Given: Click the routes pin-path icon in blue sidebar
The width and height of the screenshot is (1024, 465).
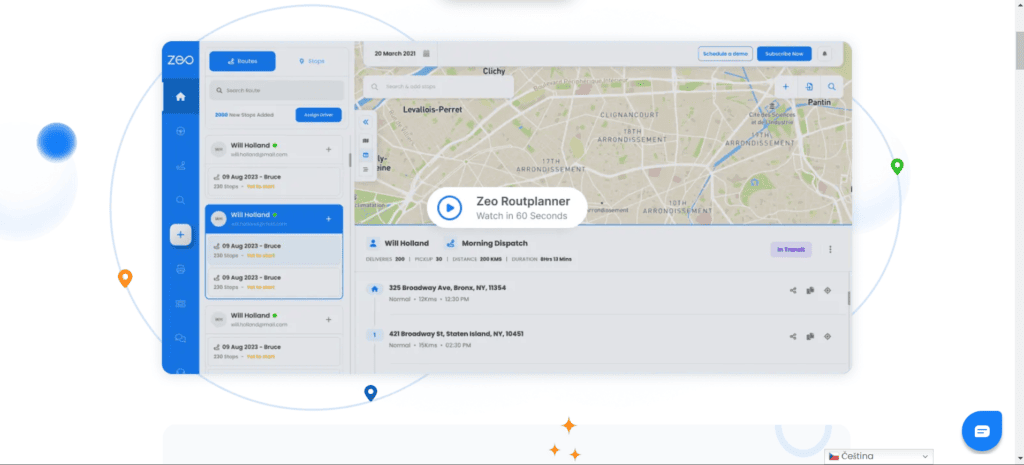Looking at the screenshot, I should [180, 166].
